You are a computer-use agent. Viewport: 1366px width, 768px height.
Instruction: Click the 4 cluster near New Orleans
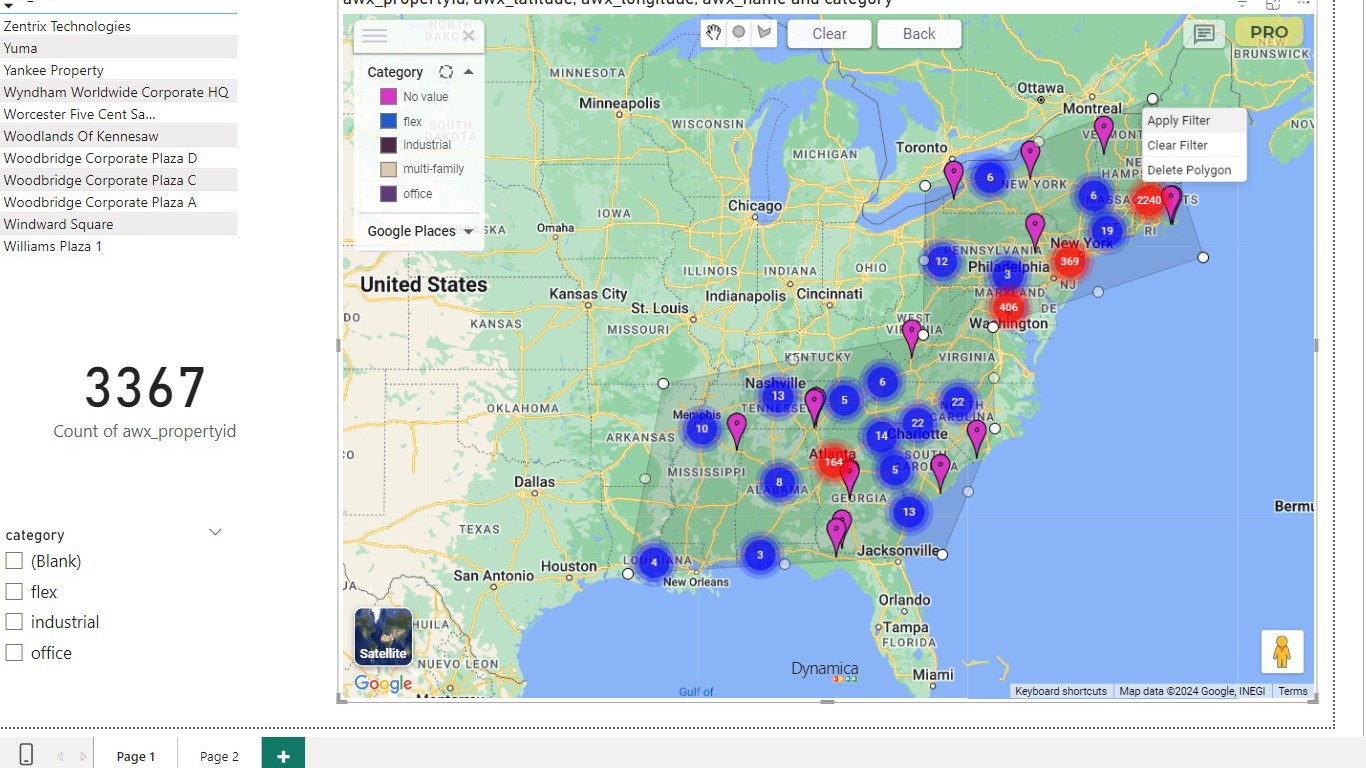point(654,562)
